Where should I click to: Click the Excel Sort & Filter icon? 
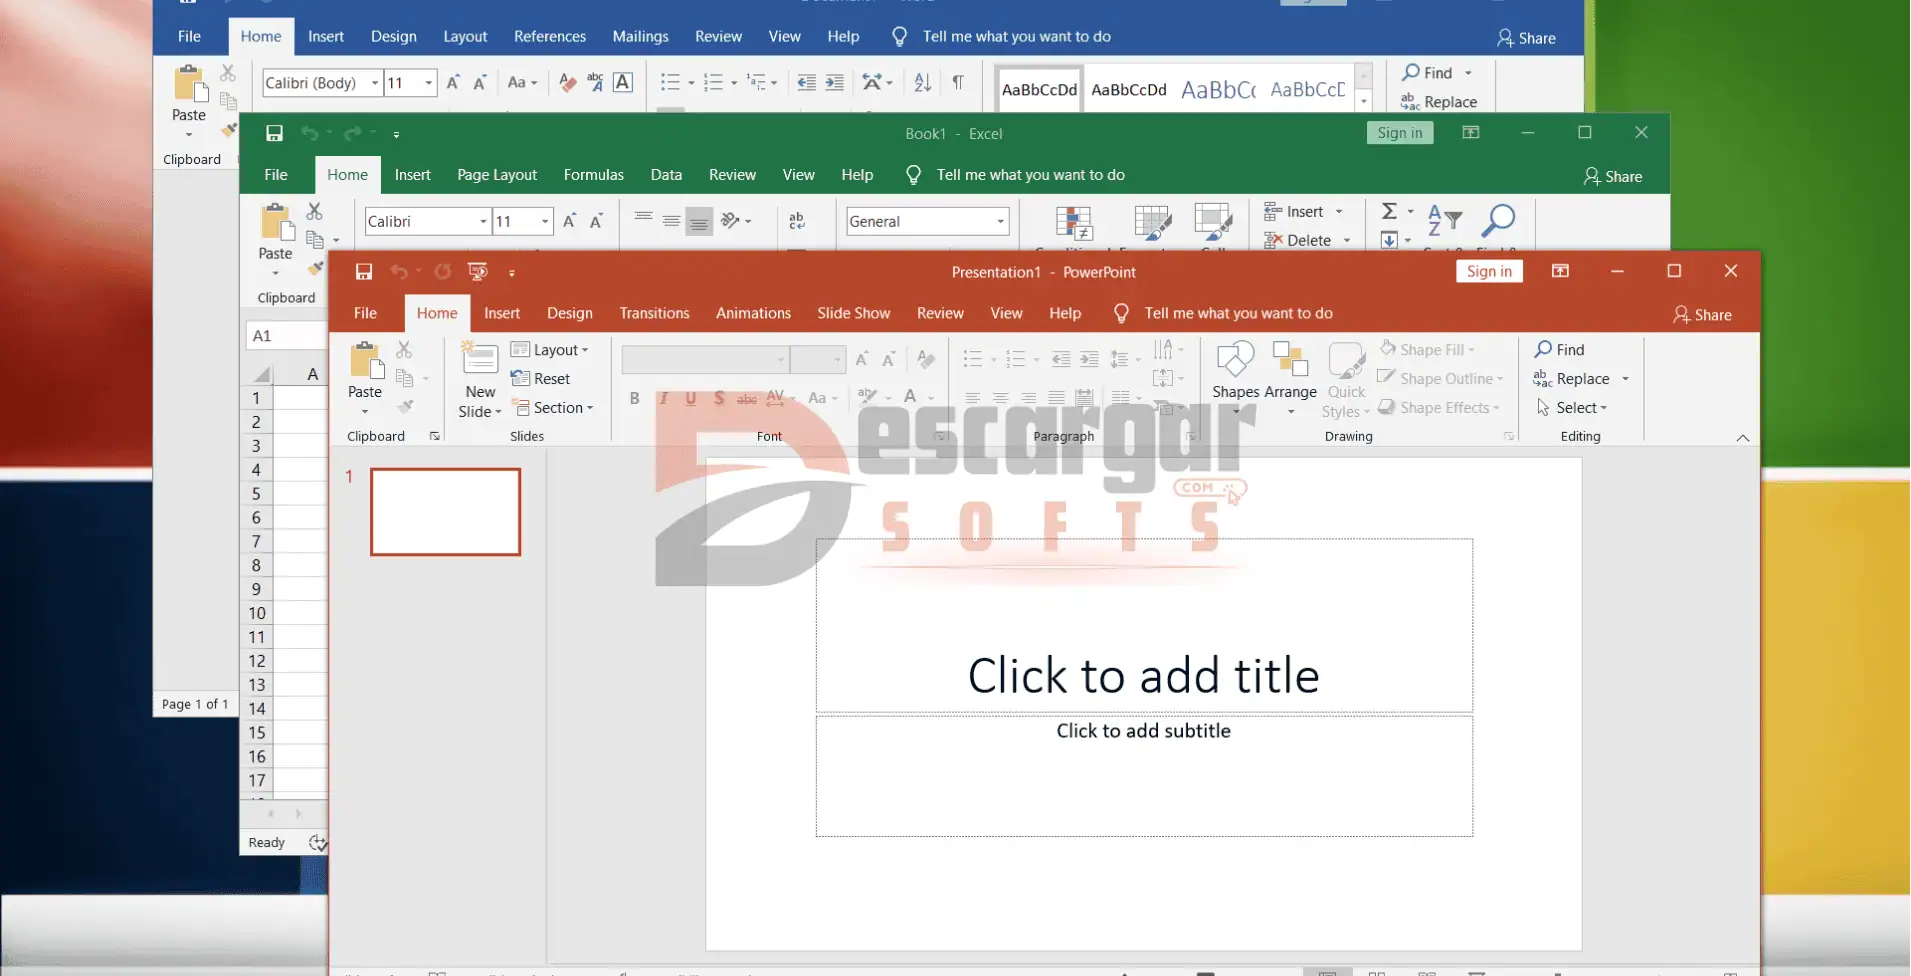coord(1444,220)
